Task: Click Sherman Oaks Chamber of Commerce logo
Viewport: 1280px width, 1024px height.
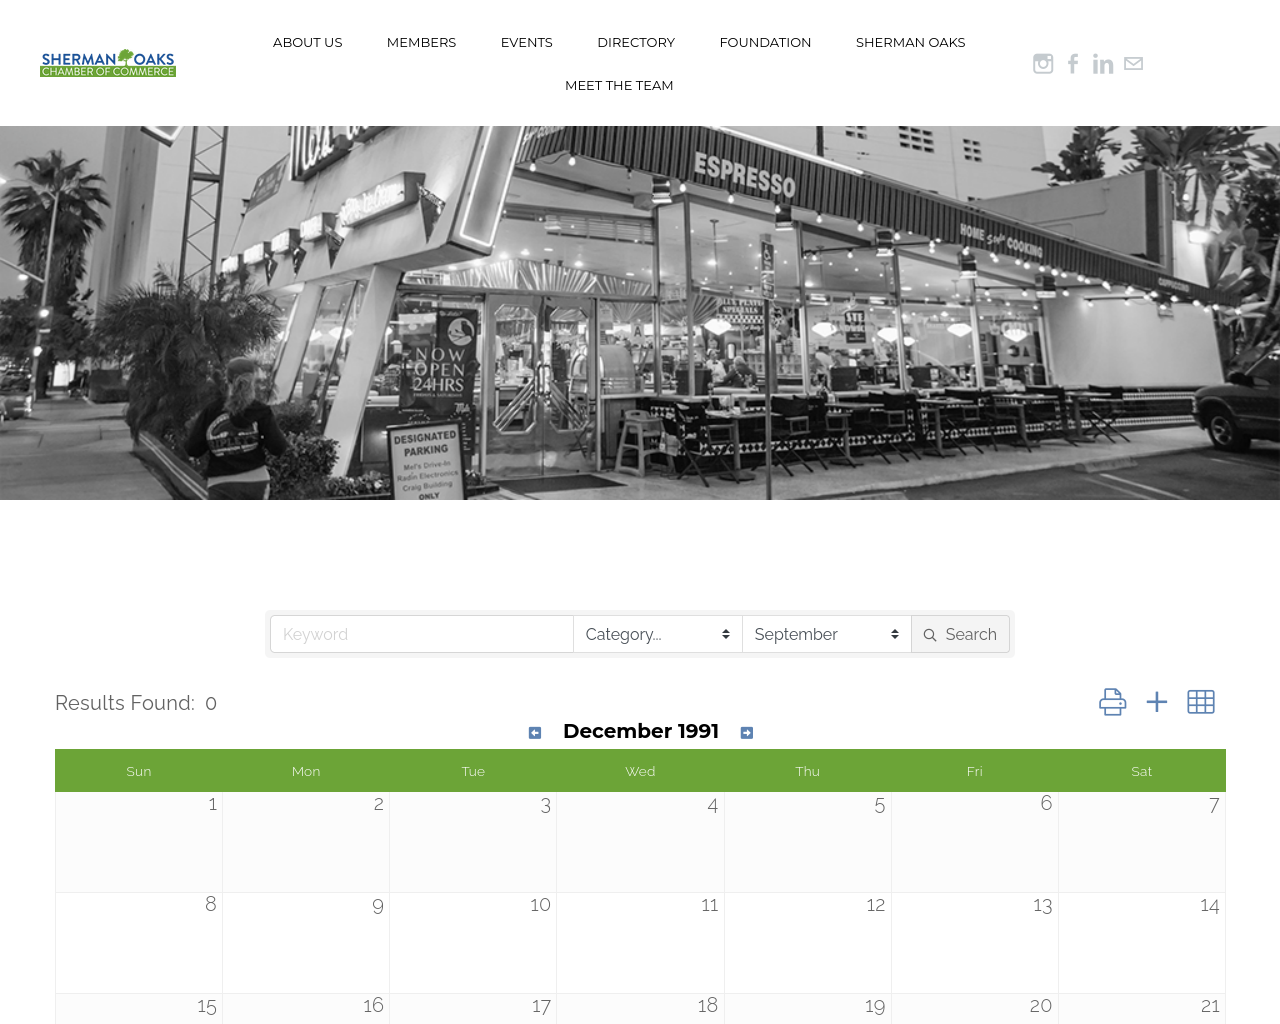Action: pyautogui.click(x=108, y=63)
